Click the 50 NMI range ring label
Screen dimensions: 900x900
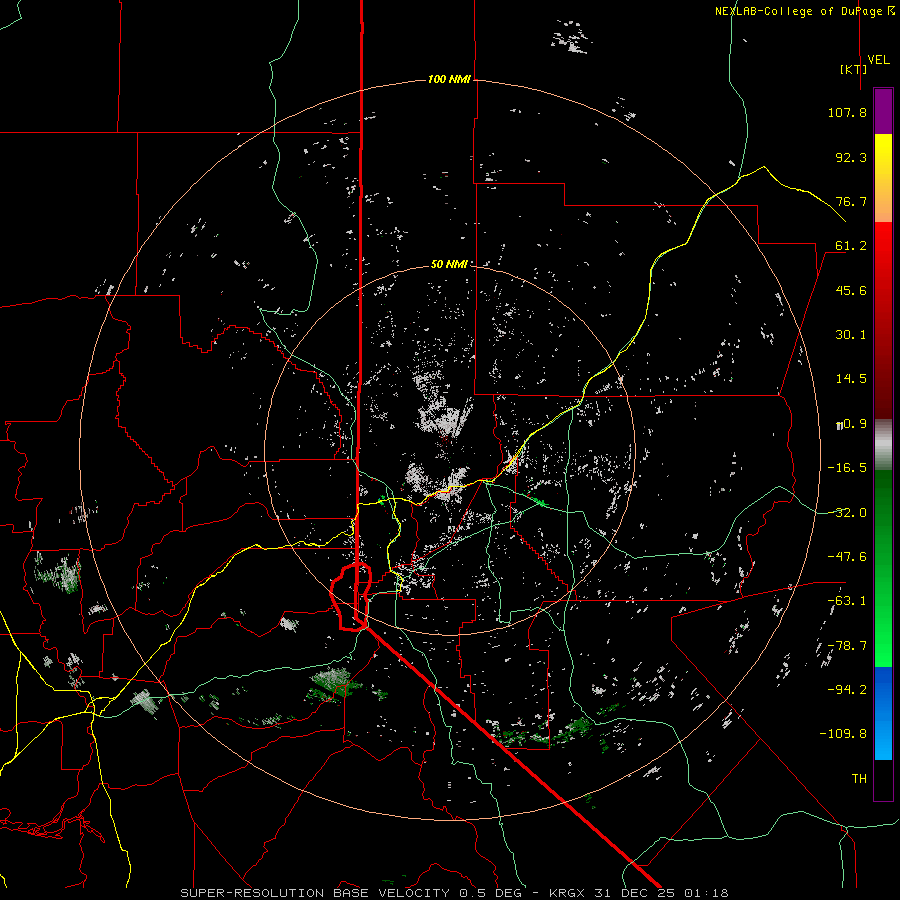coord(449,265)
